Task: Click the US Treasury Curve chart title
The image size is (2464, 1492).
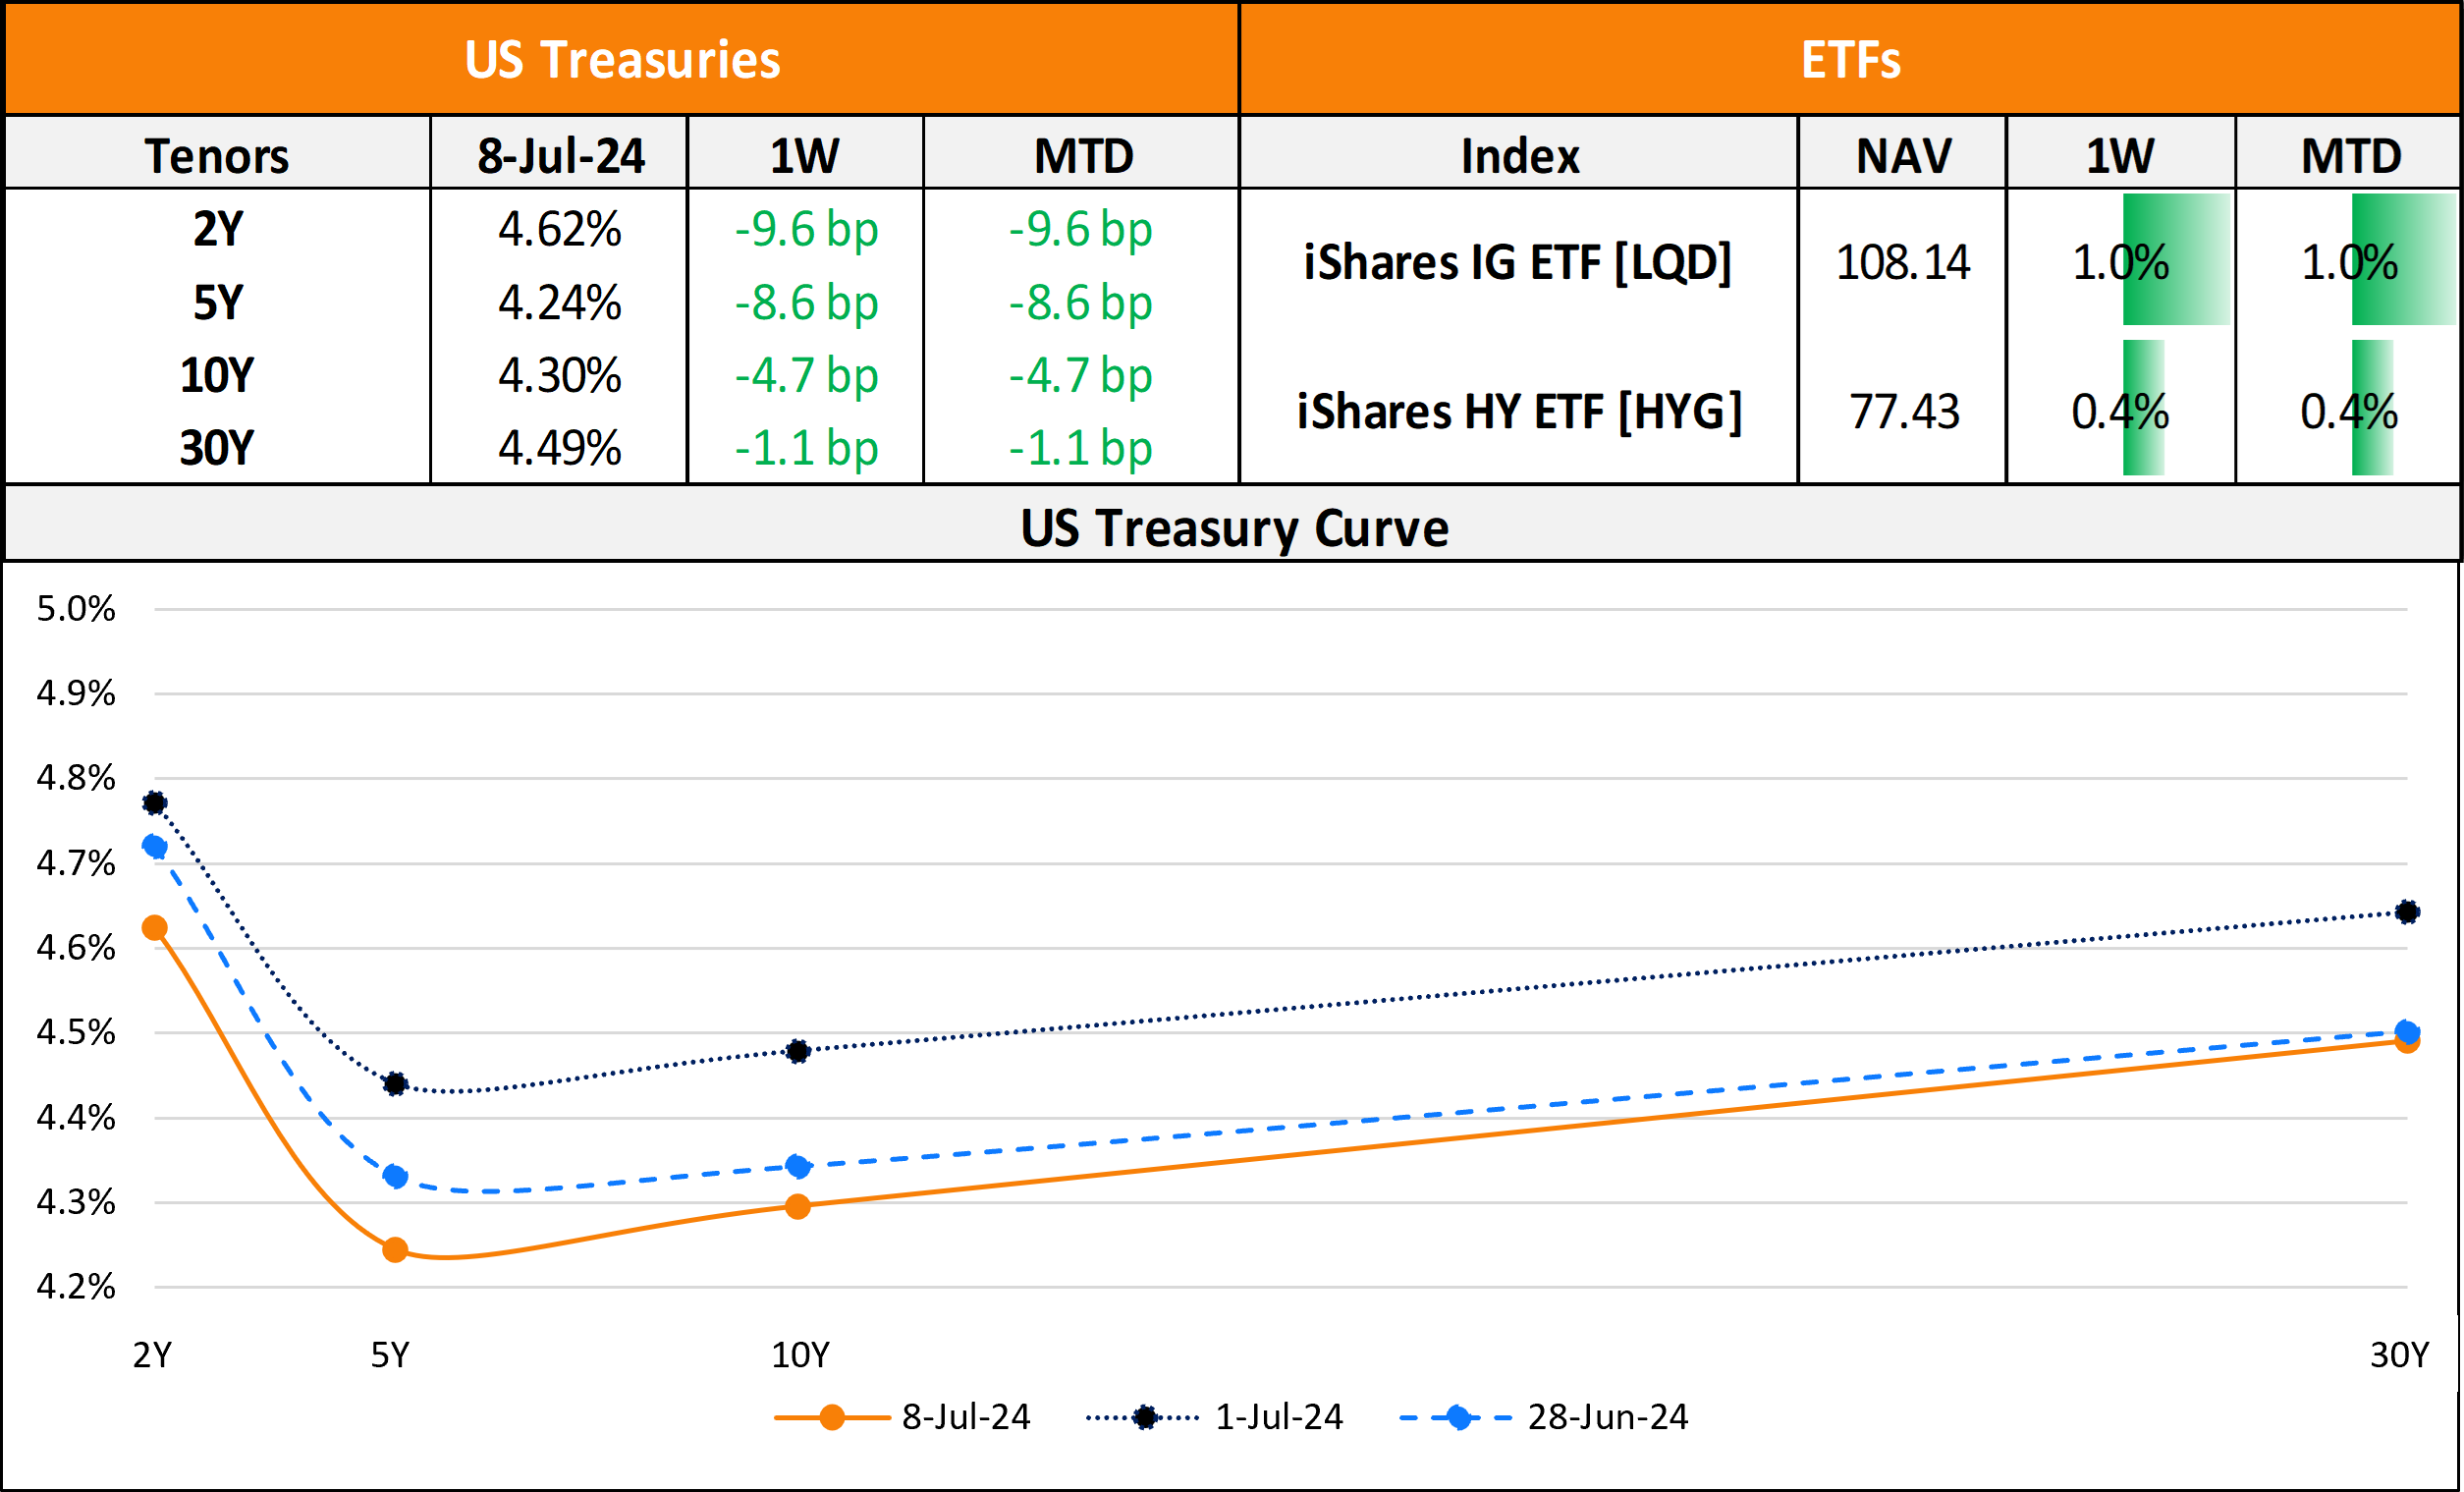Action: (x=1233, y=528)
